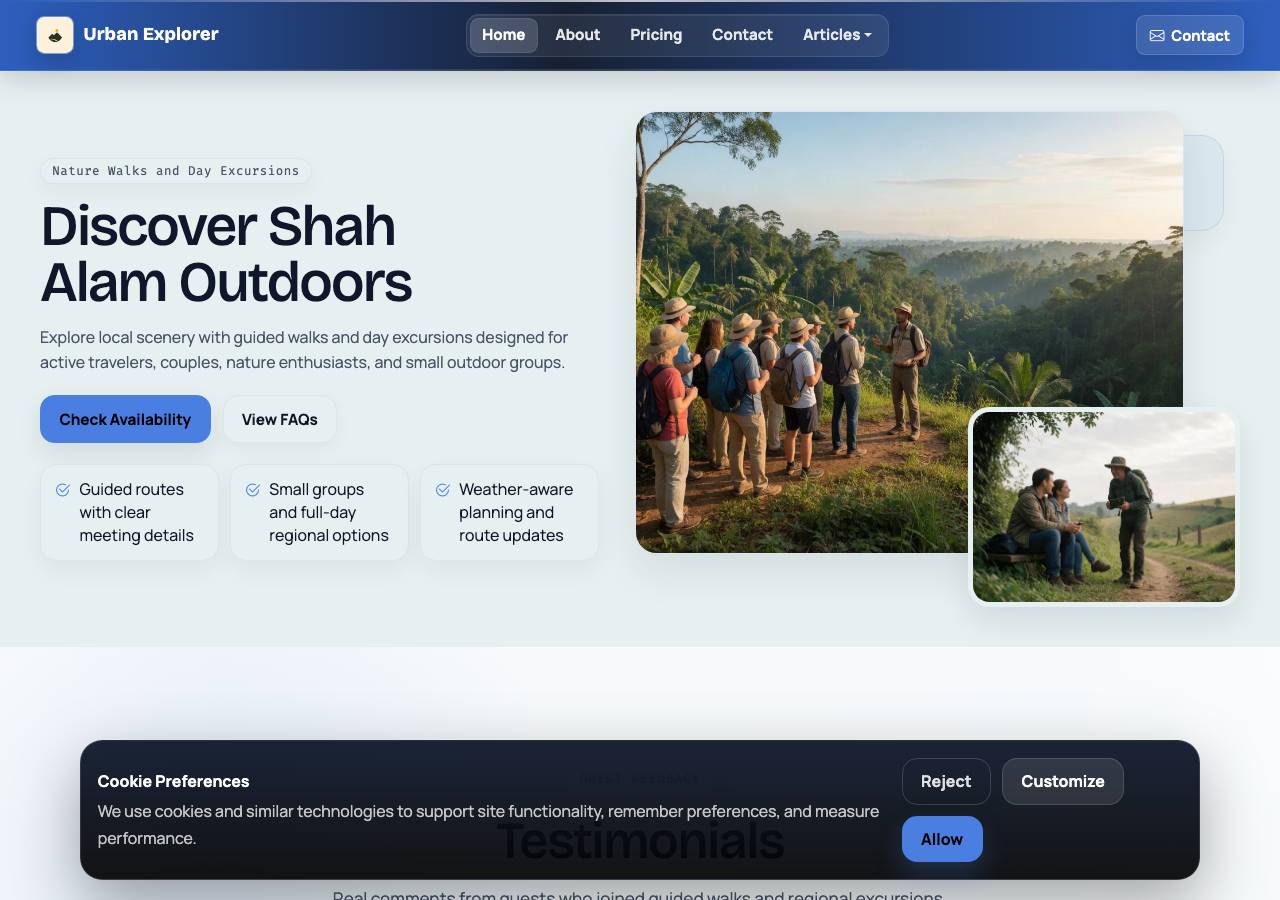Screen dimensions: 1280x900
Task: Click the 'Guided routes with clear meeting details' card
Action: click(129, 512)
